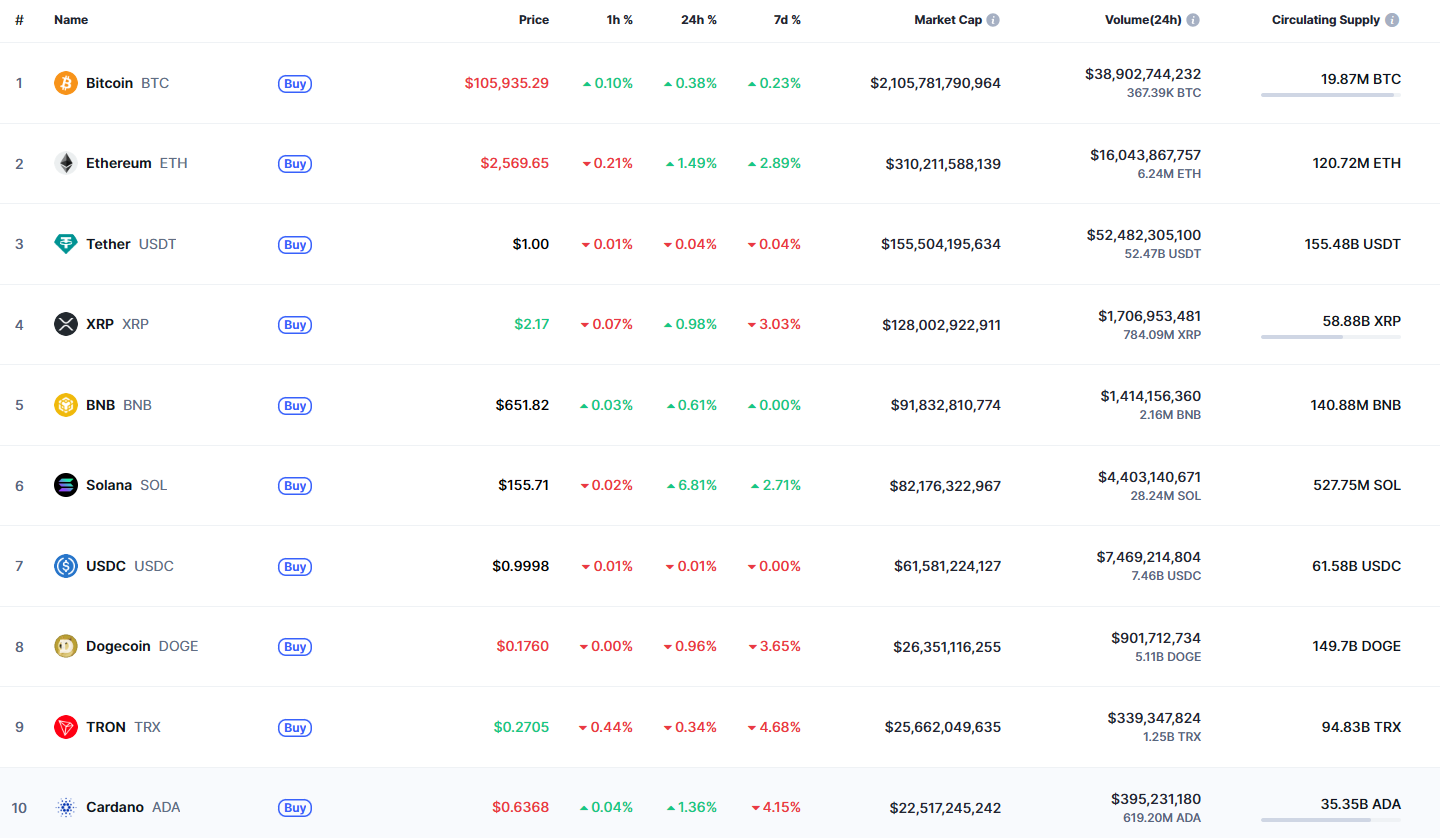The width and height of the screenshot is (1440, 838).
Task: Open the Cardano ADA name link
Action: [133, 807]
